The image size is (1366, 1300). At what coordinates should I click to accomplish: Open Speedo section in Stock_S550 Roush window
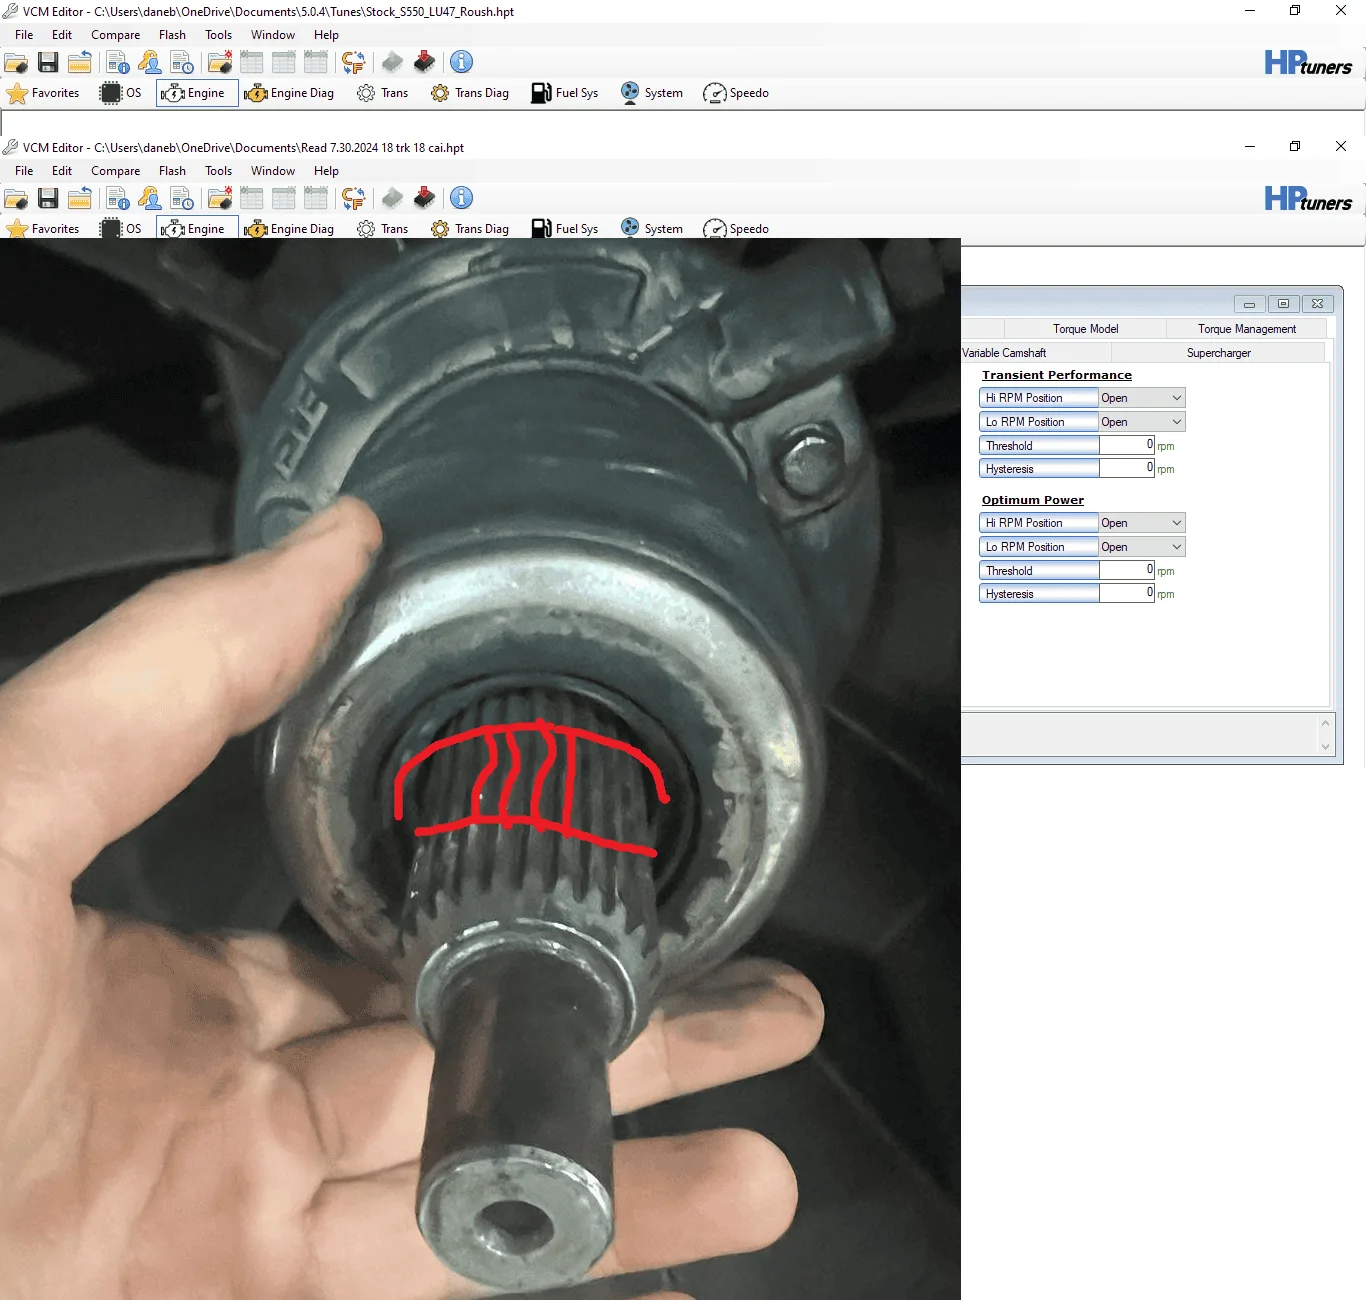point(736,93)
